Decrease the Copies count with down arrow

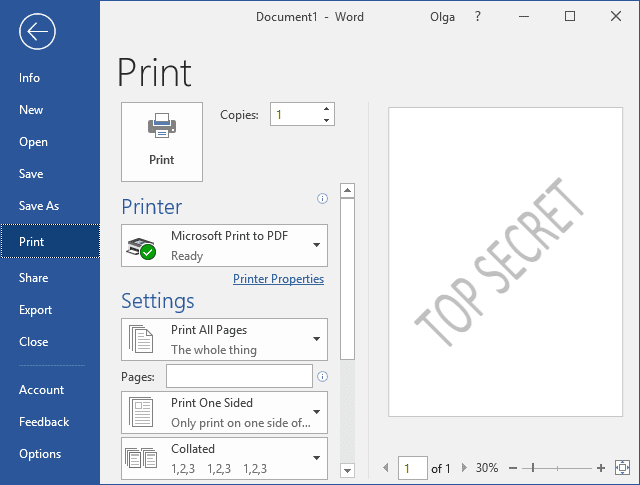point(326,120)
